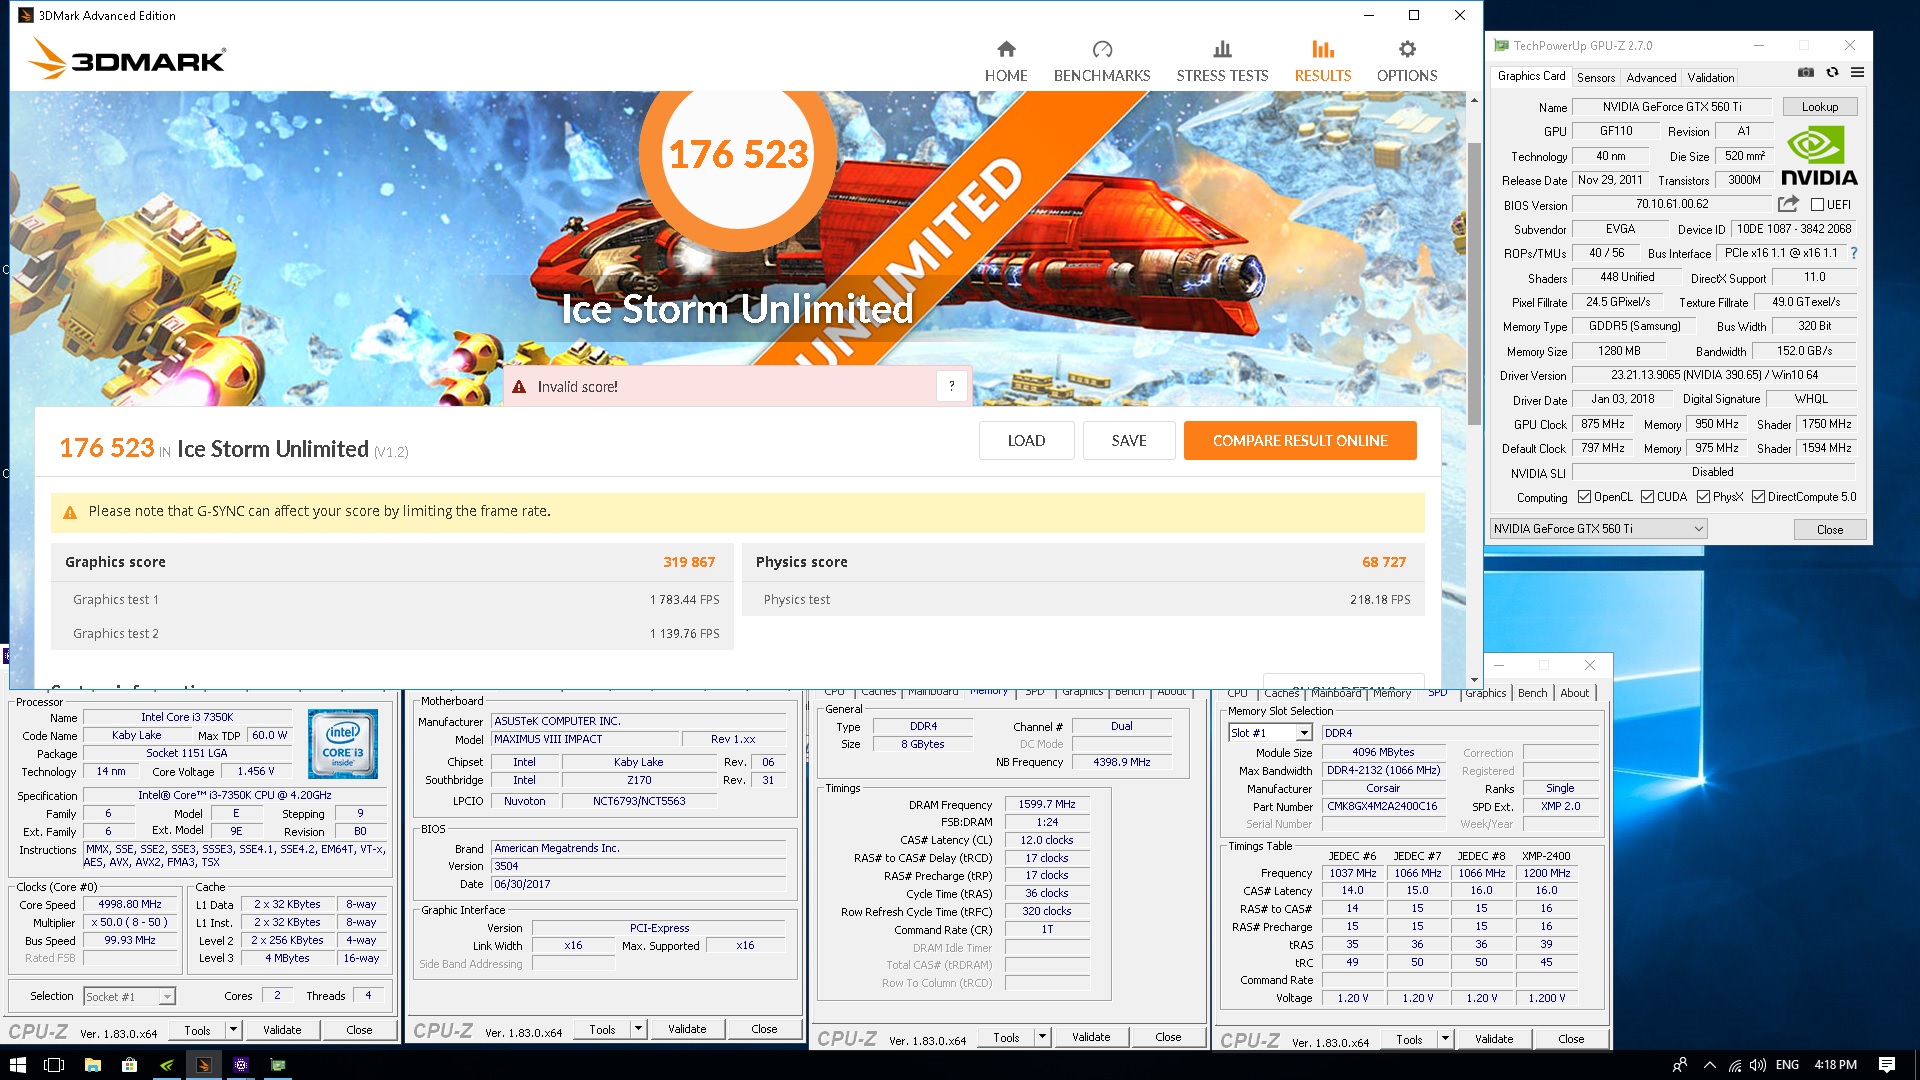Click the ENG language indicator
The height and width of the screenshot is (1080, 1920).
coord(1787,1065)
